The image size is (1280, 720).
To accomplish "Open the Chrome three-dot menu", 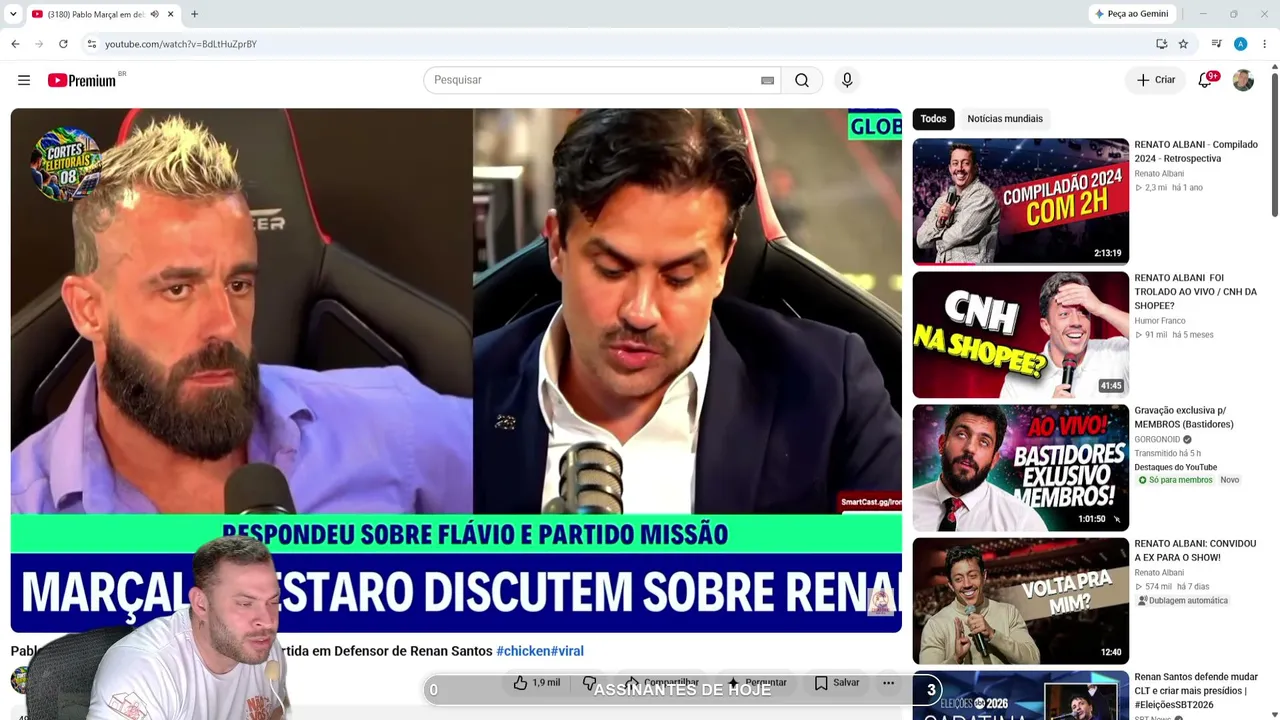I will click(1264, 44).
